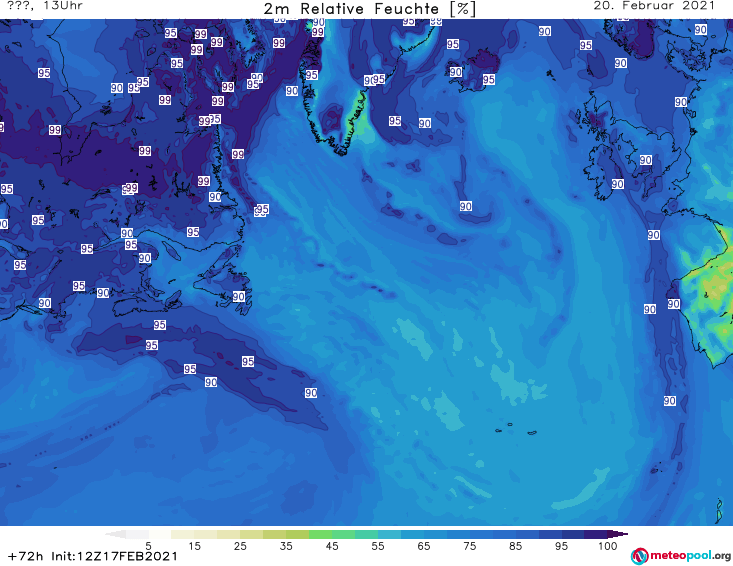Click the circular meteopool logo icon
Screen dimensions: 733x566
639,556
